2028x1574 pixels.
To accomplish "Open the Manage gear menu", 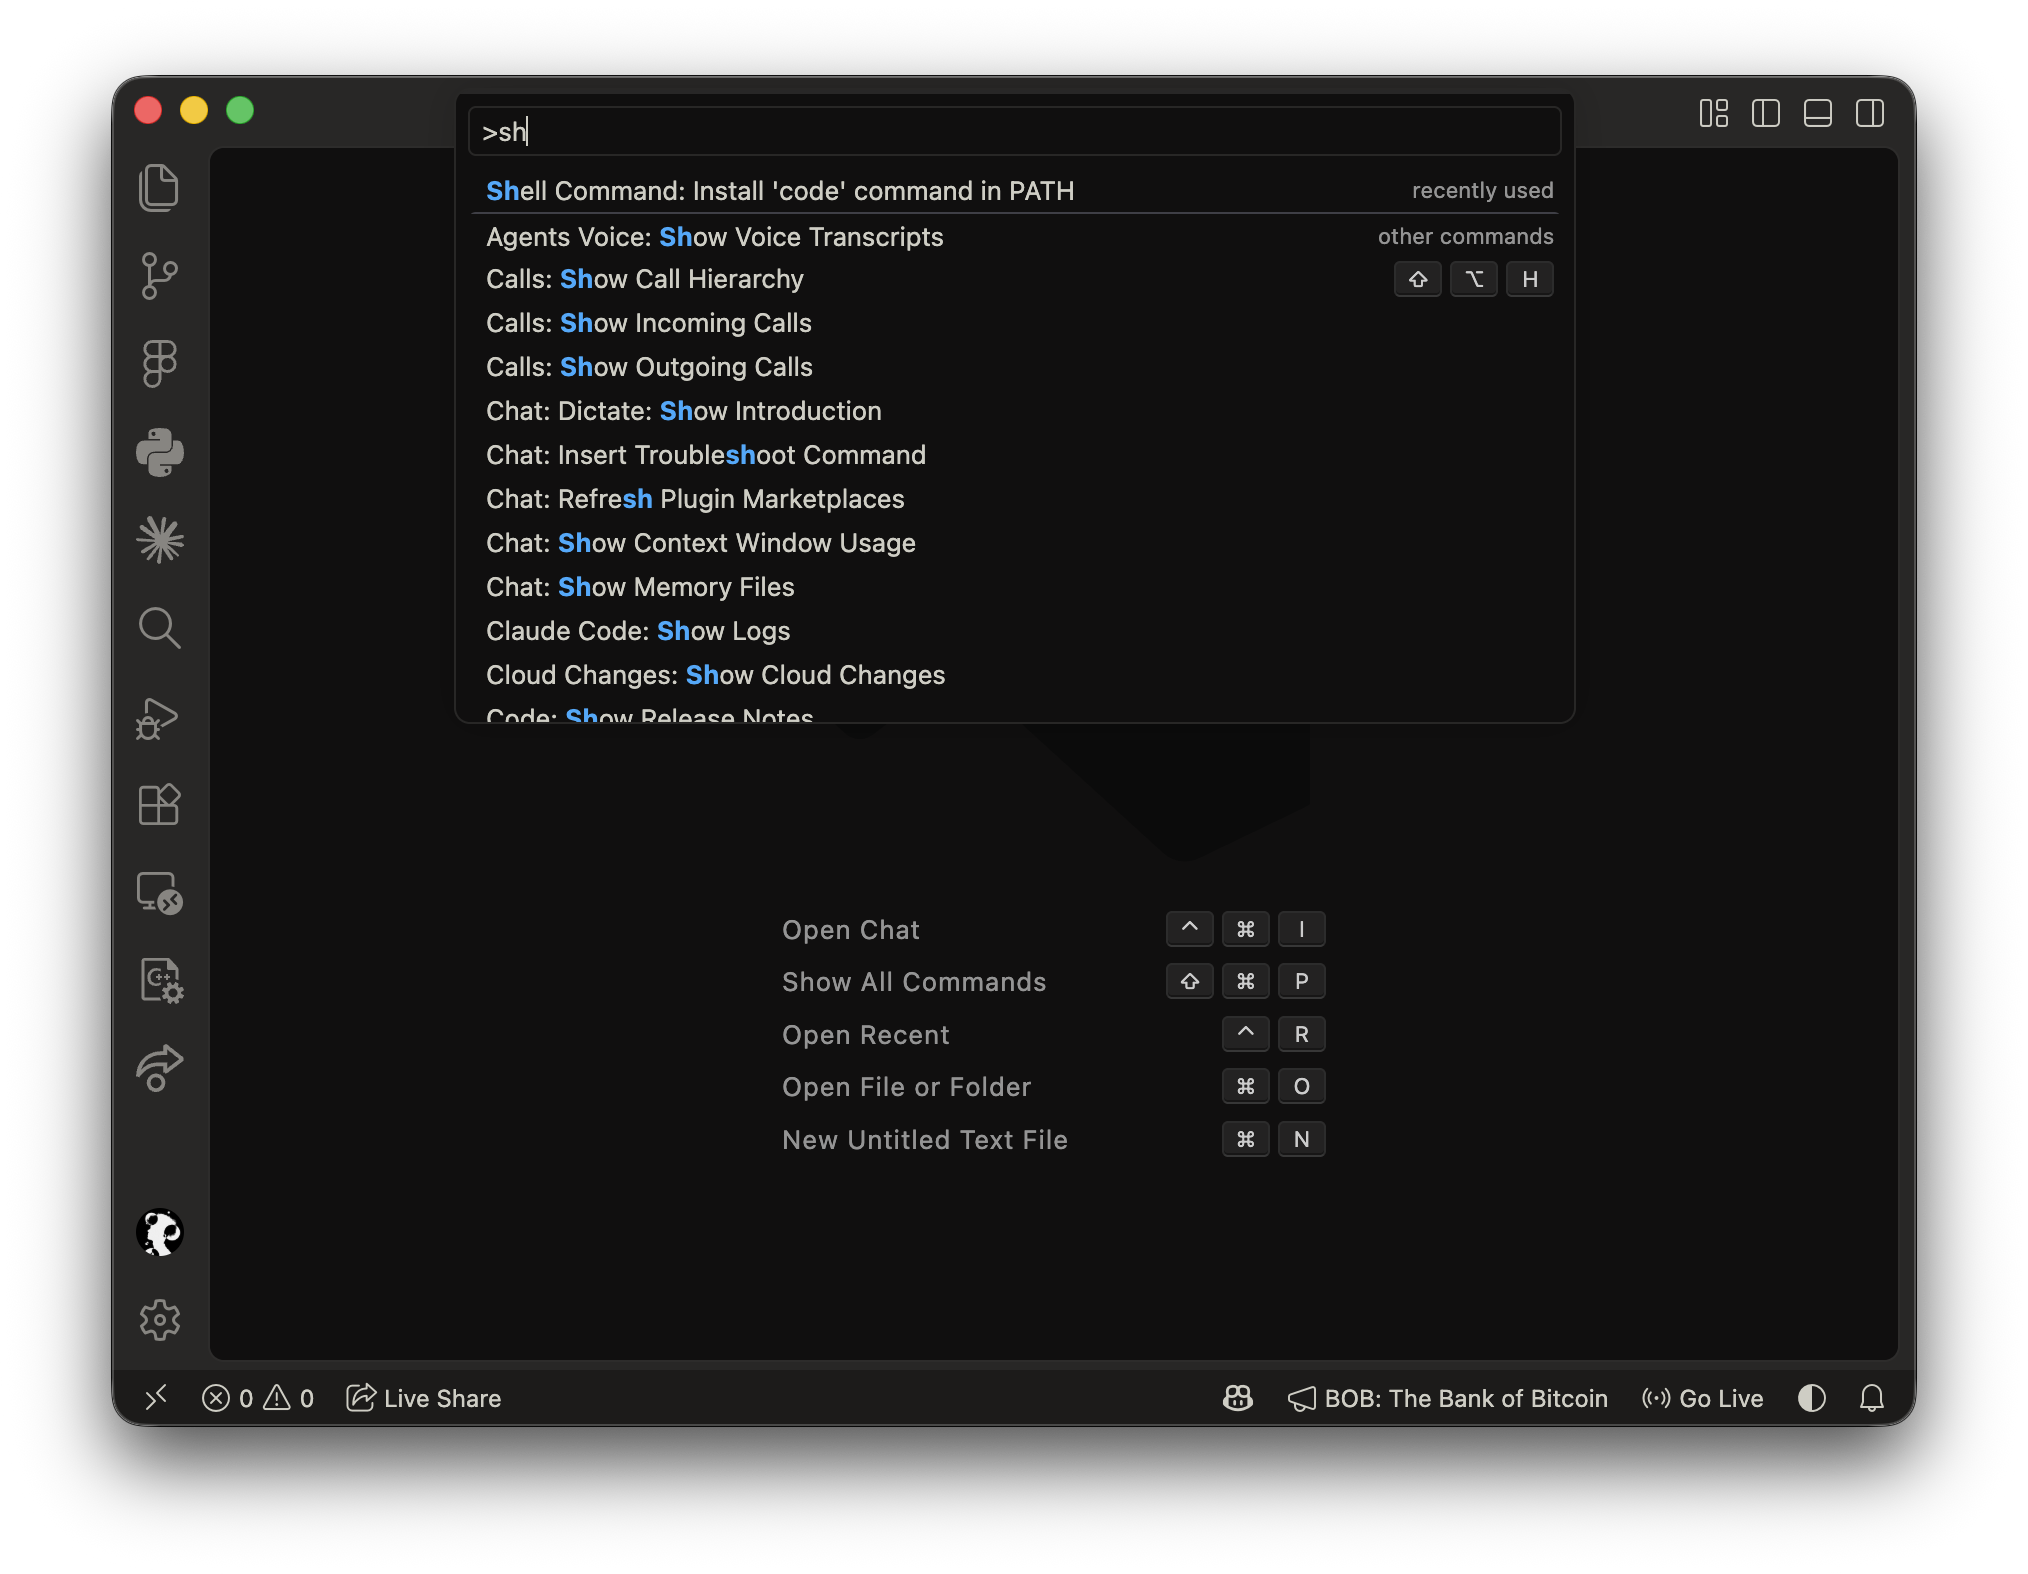I will 159,1320.
